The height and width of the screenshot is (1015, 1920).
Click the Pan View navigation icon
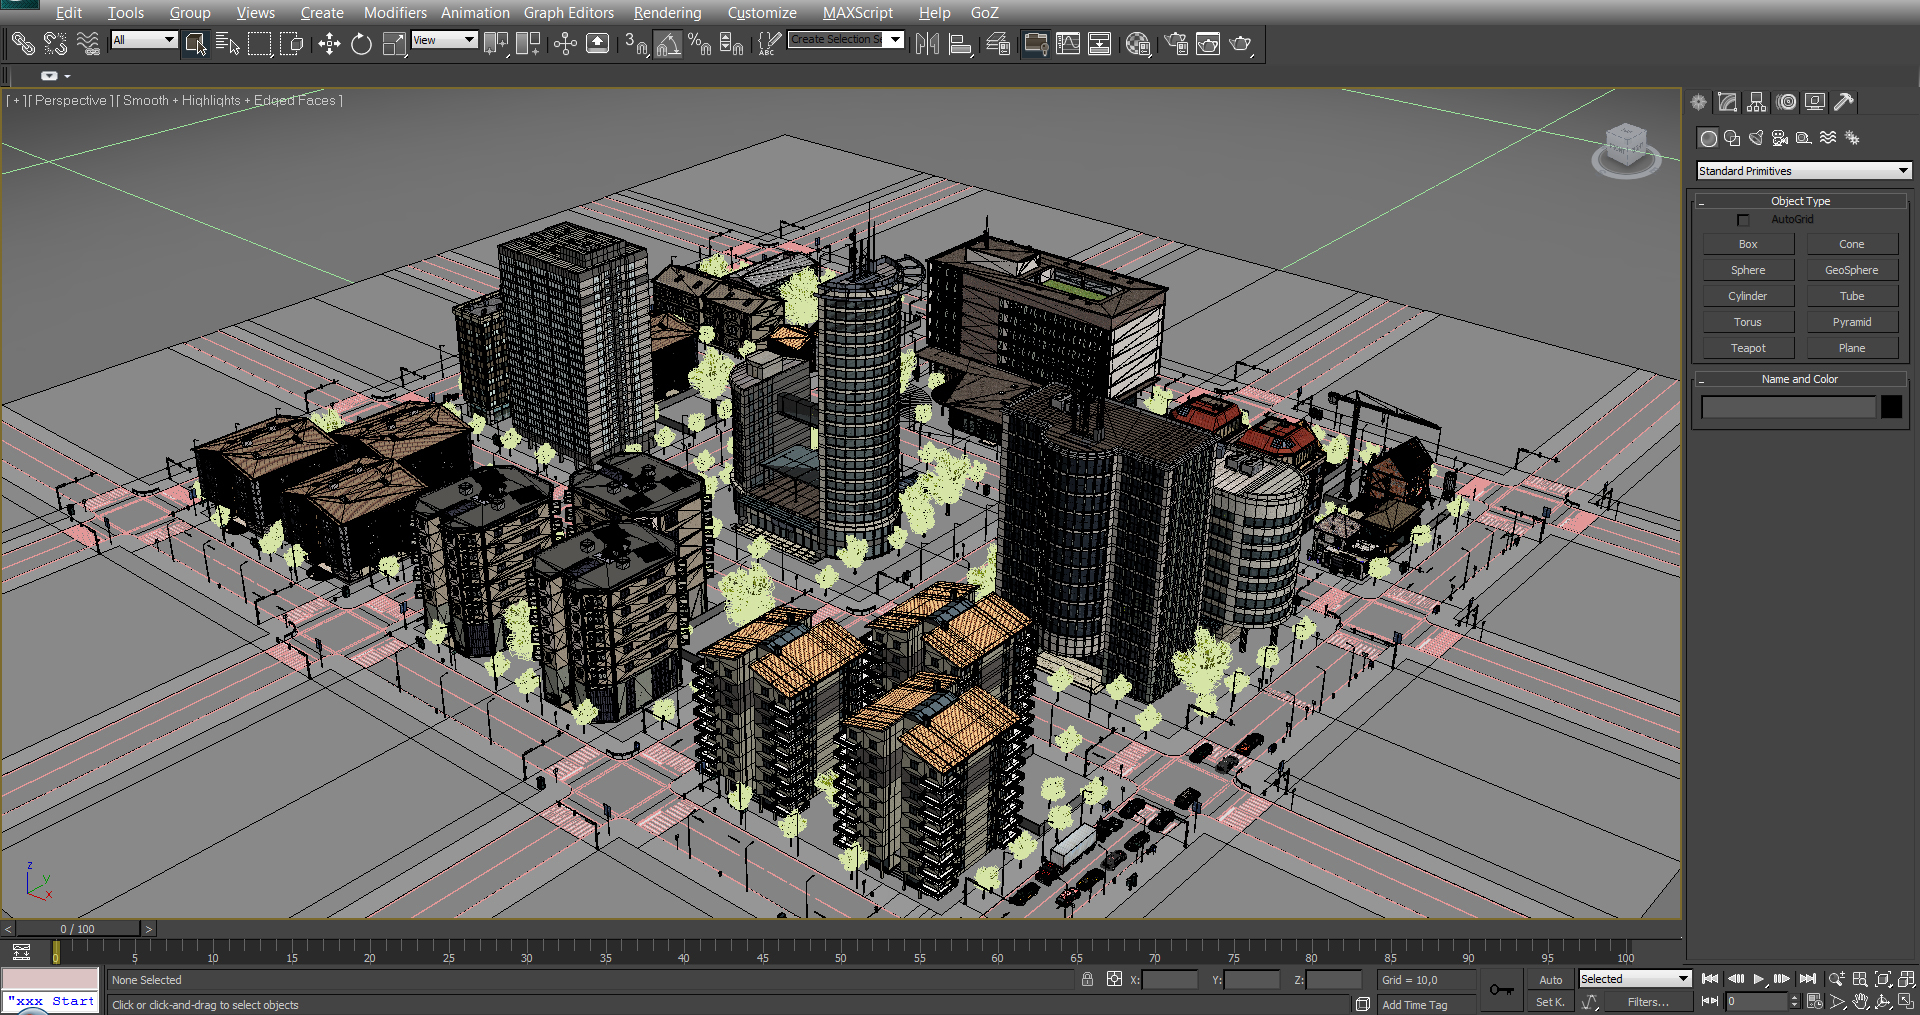pos(1860,1001)
